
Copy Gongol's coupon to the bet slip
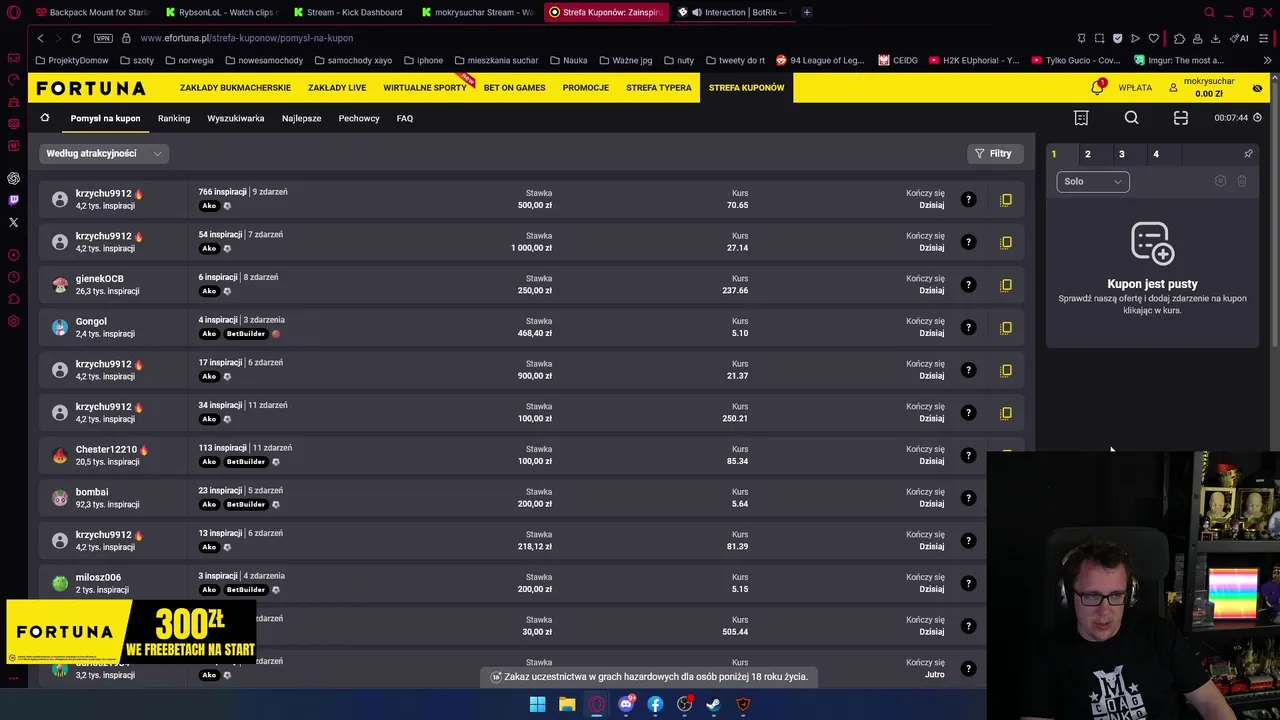1006,327
